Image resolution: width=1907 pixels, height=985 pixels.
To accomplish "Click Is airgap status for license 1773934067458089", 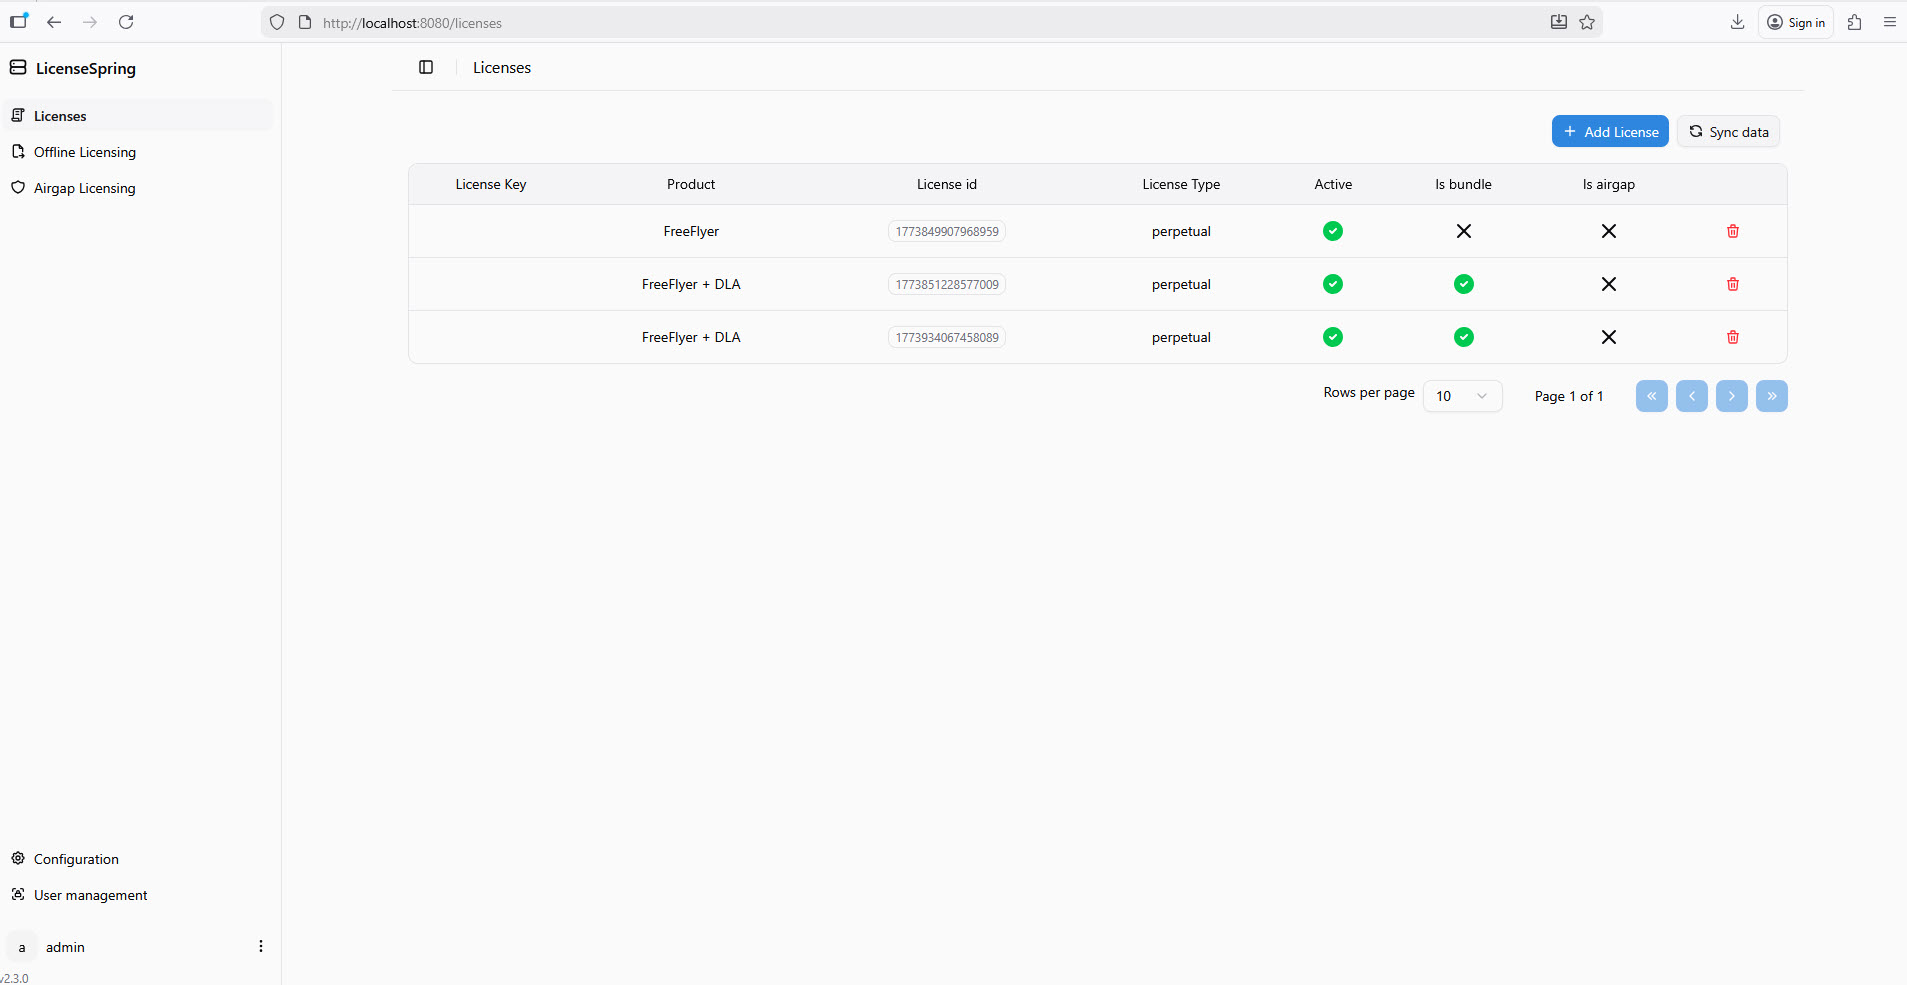I will (x=1608, y=337).
